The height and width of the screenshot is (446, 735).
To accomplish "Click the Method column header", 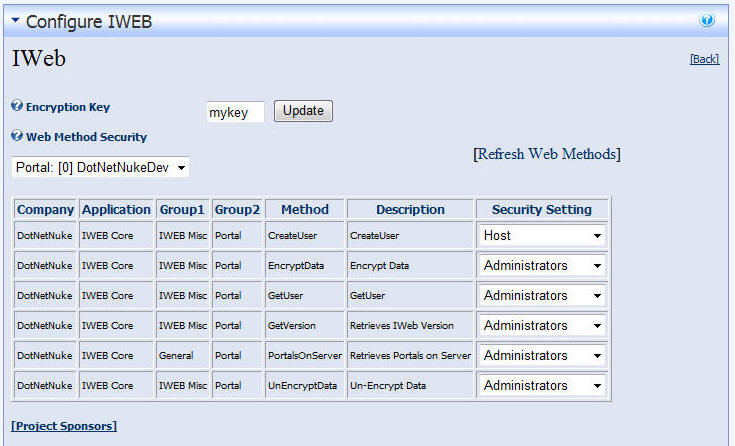I will coord(305,210).
